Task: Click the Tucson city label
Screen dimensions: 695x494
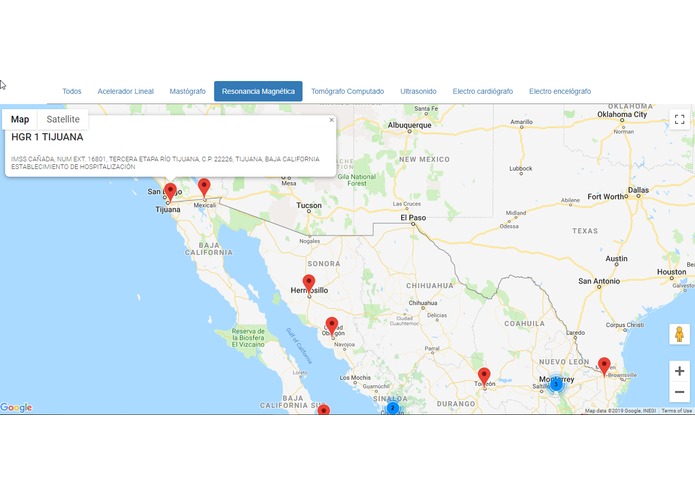Action: click(309, 206)
